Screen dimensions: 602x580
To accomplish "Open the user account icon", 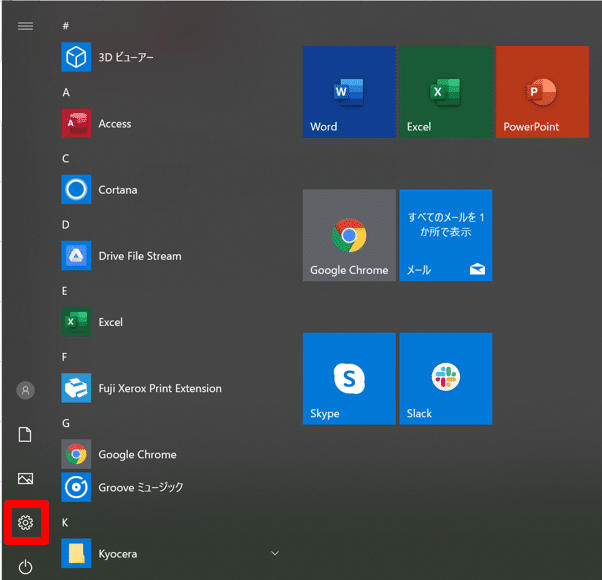I will click(25, 390).
